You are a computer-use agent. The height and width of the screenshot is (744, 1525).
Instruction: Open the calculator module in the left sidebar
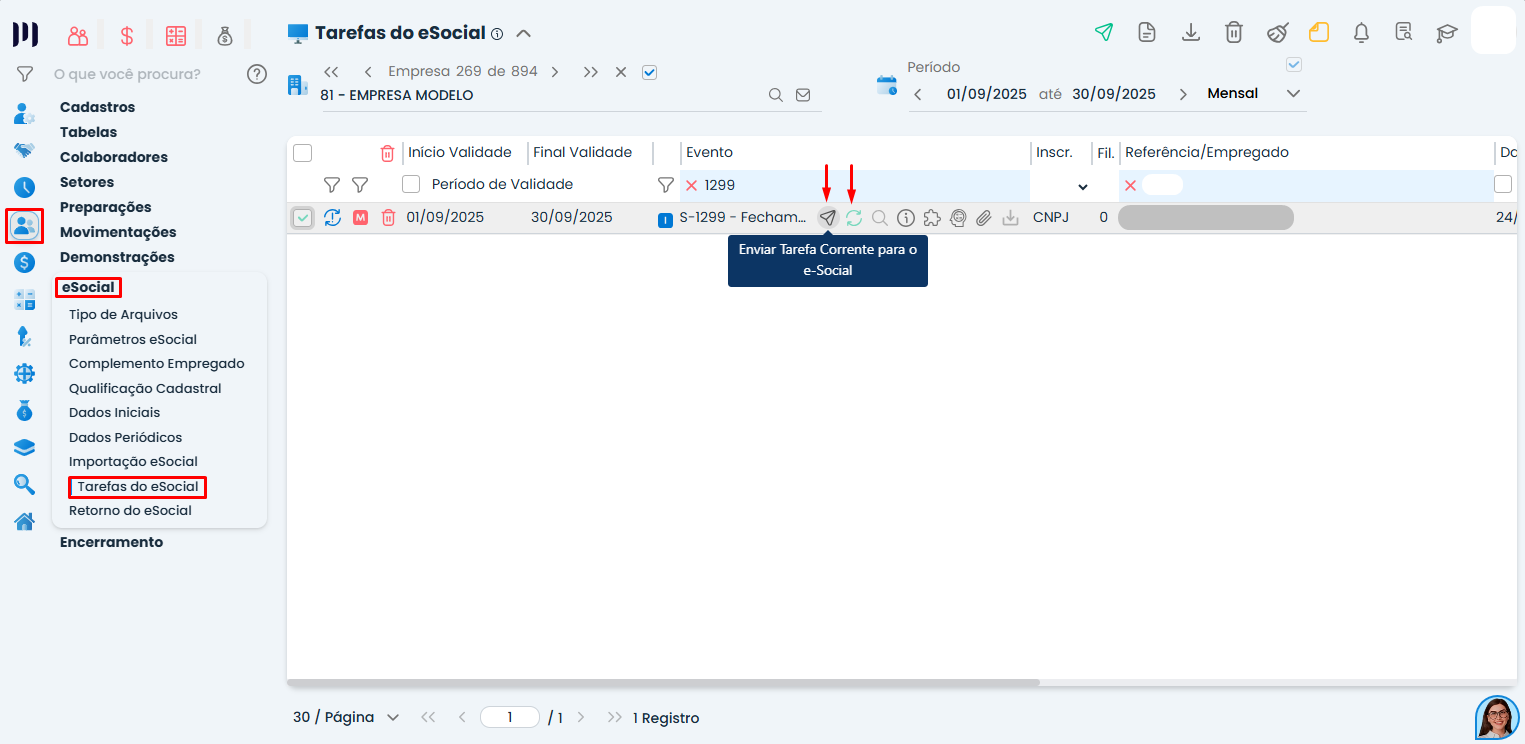click(24, 299)
